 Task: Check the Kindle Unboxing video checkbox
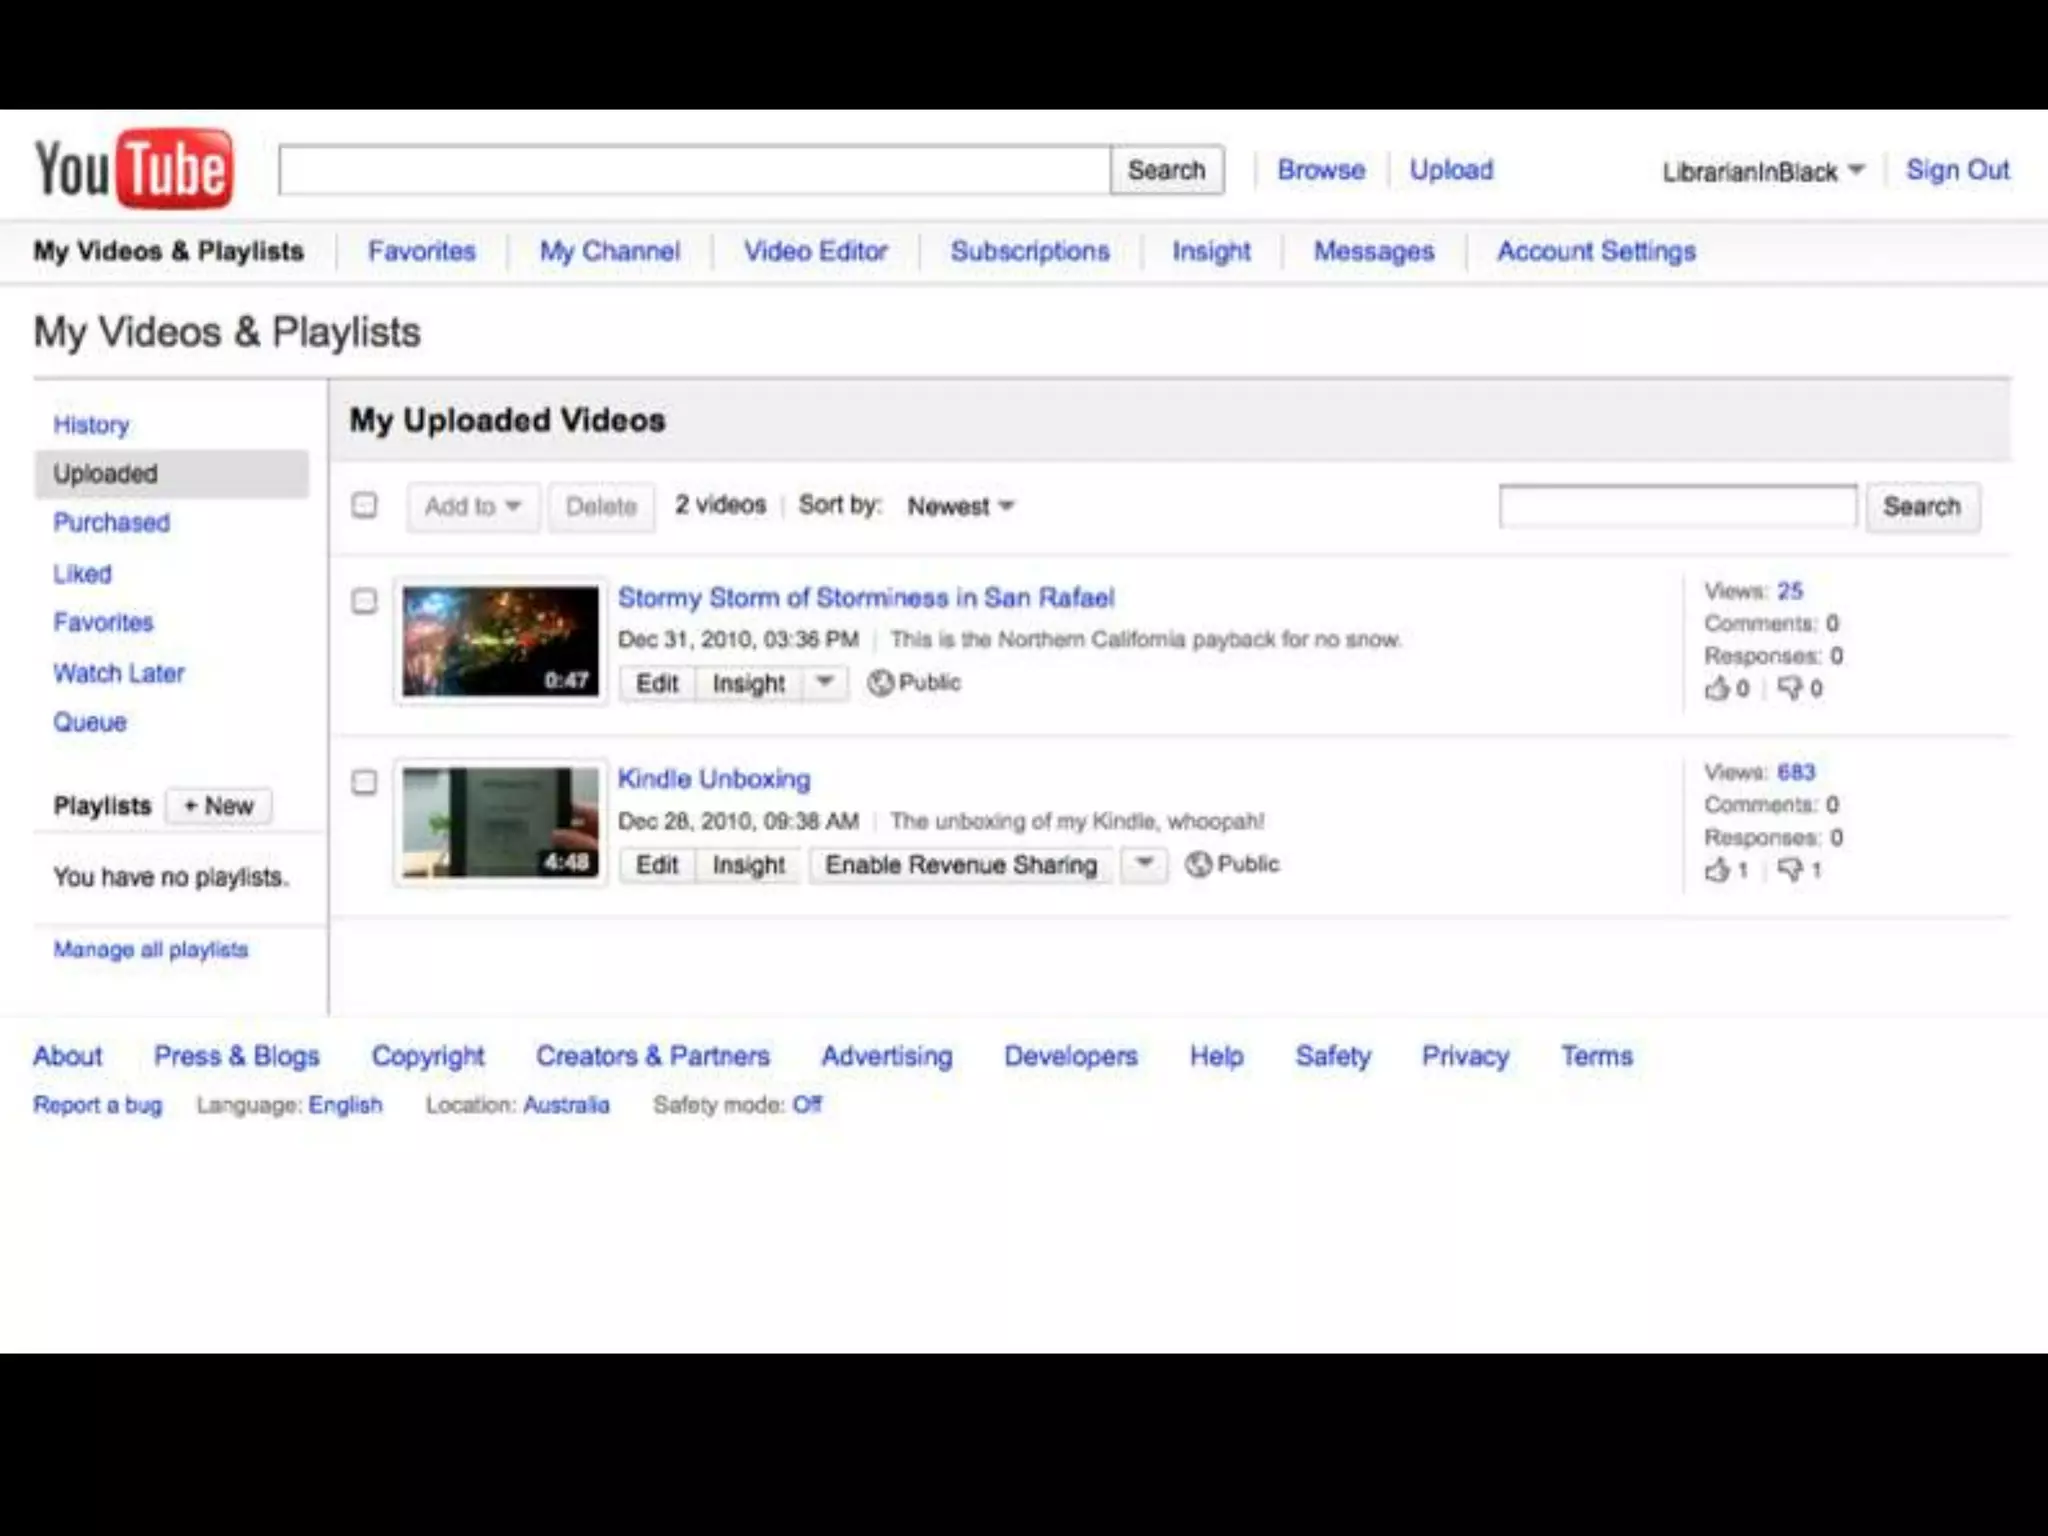point(365,782)
